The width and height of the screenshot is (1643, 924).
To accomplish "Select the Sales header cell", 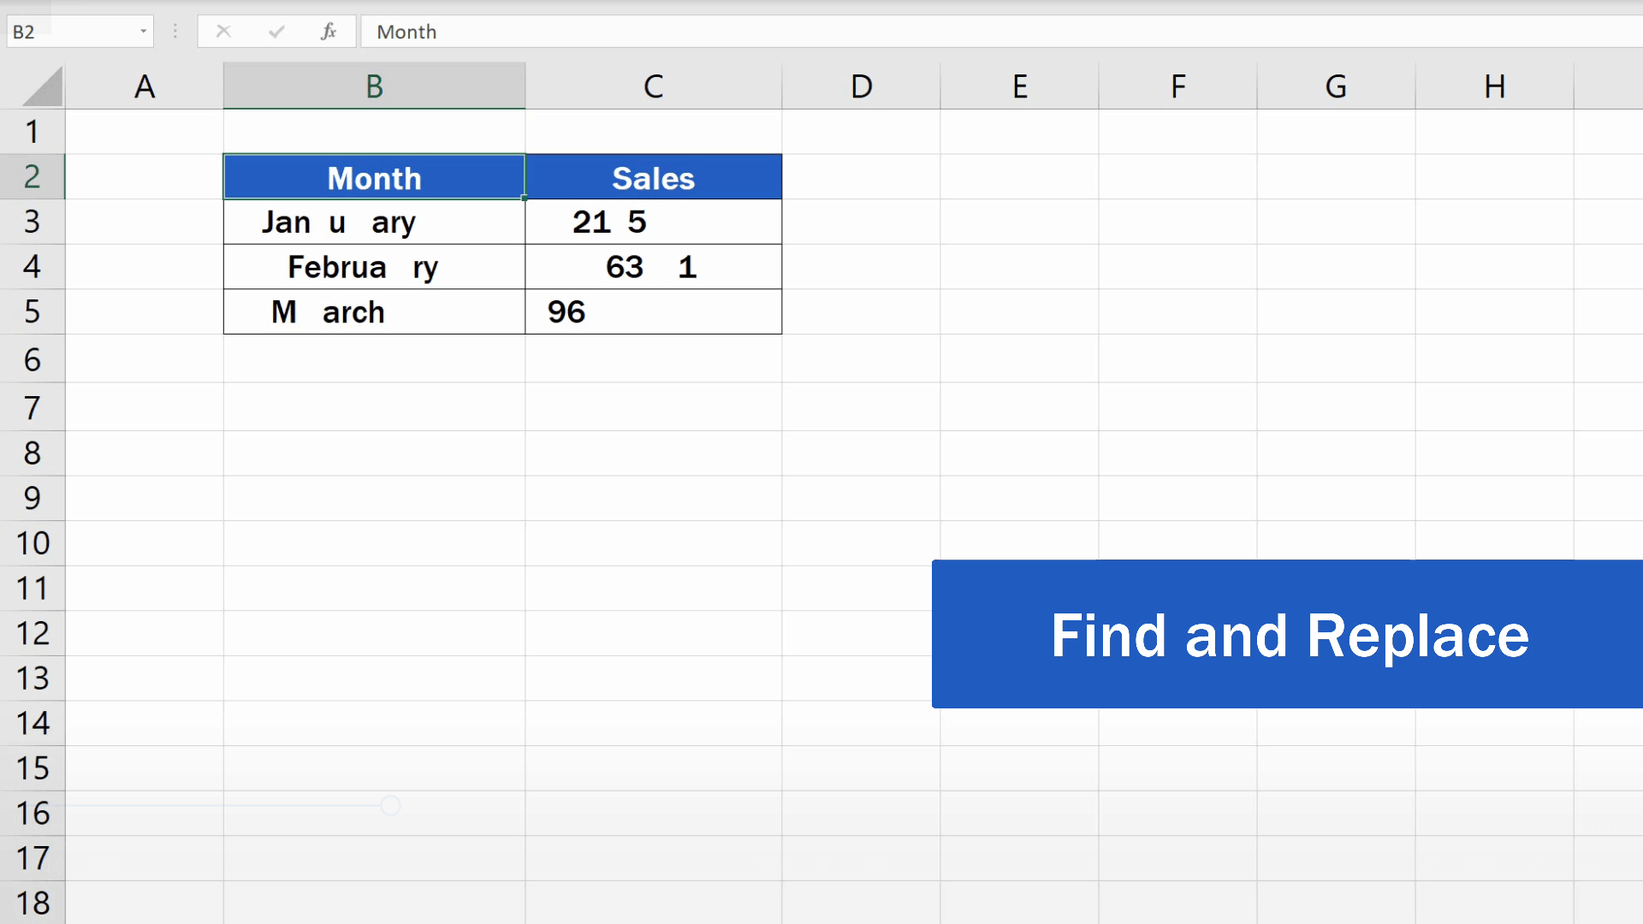I will click(x=653, y=177).
